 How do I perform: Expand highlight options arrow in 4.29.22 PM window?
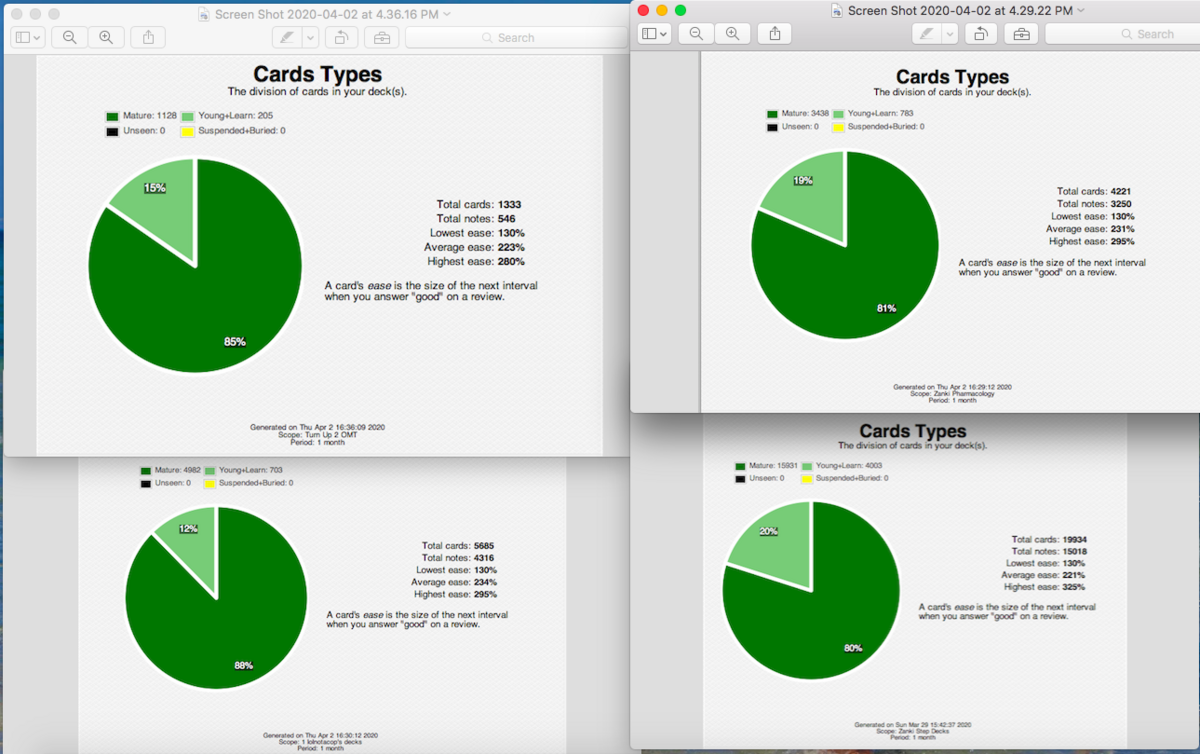pos(949,34)
